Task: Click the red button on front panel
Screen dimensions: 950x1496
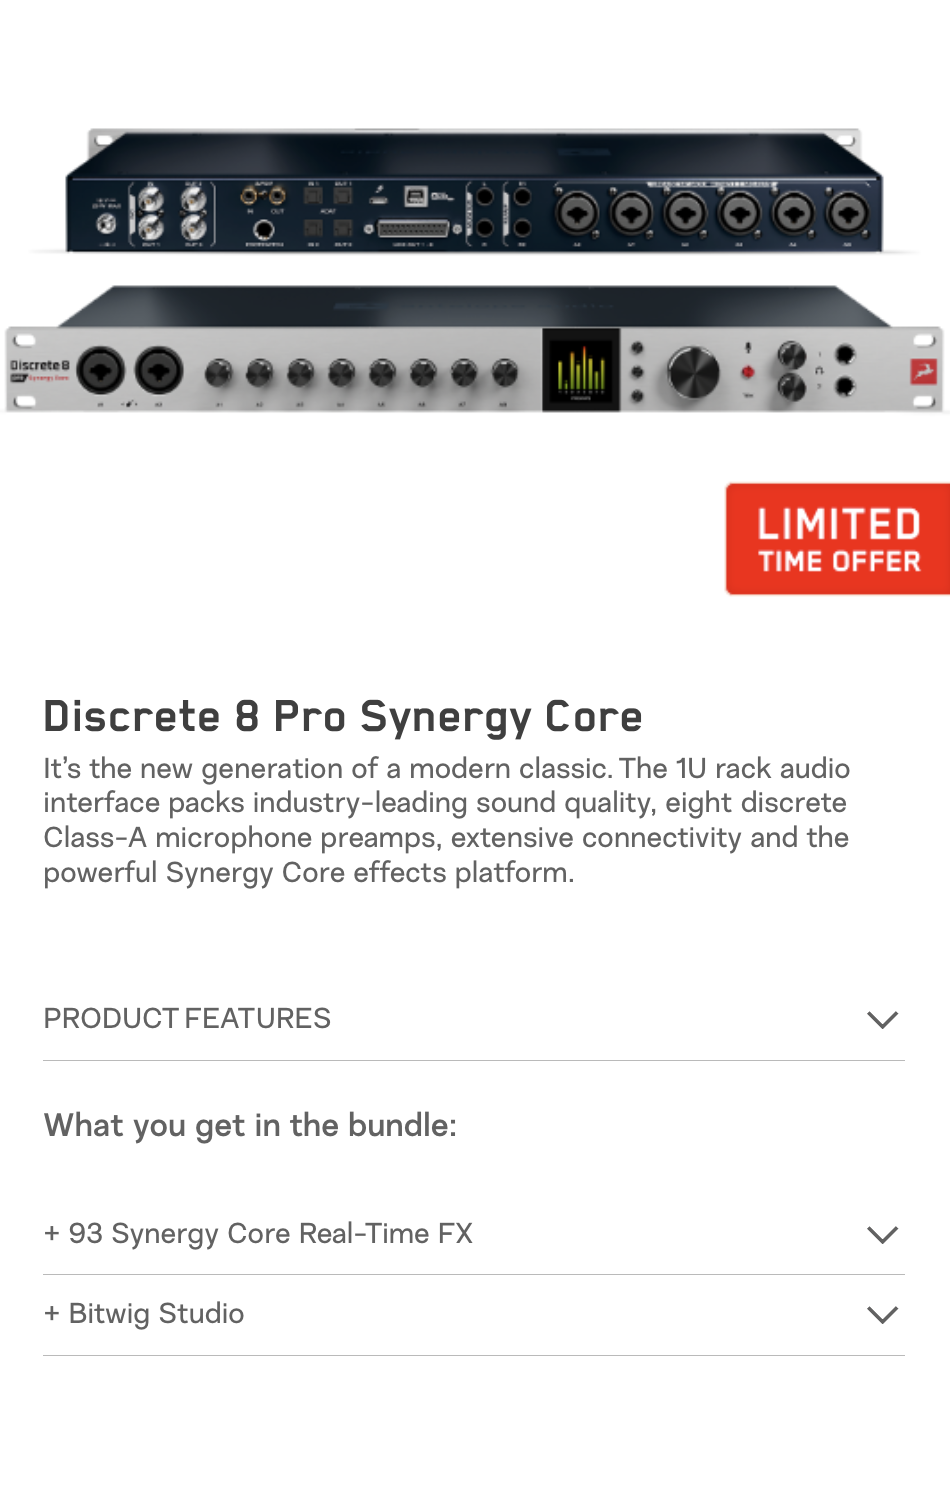Action: coord(747,372)
